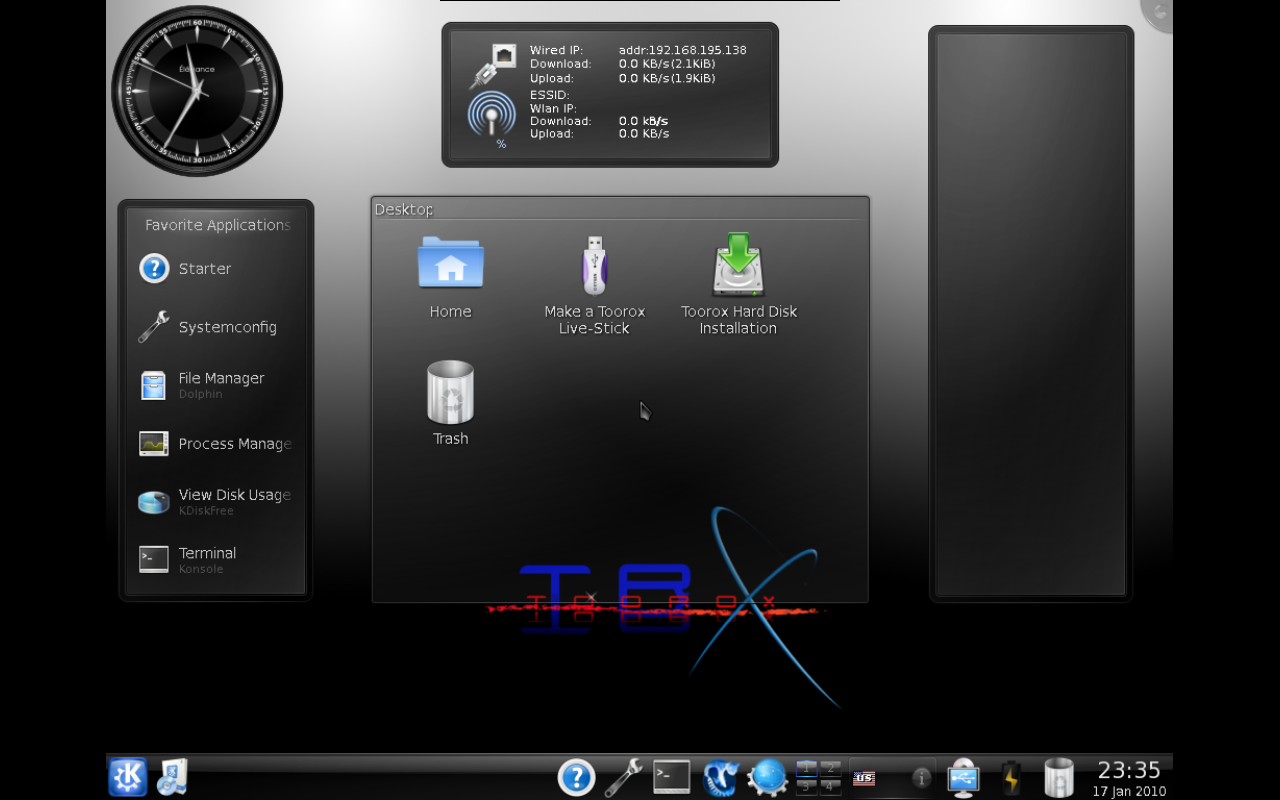Open Starter in Favorite Applications
This screenshot has height=800, width=1280.
[x=216, y=268]
